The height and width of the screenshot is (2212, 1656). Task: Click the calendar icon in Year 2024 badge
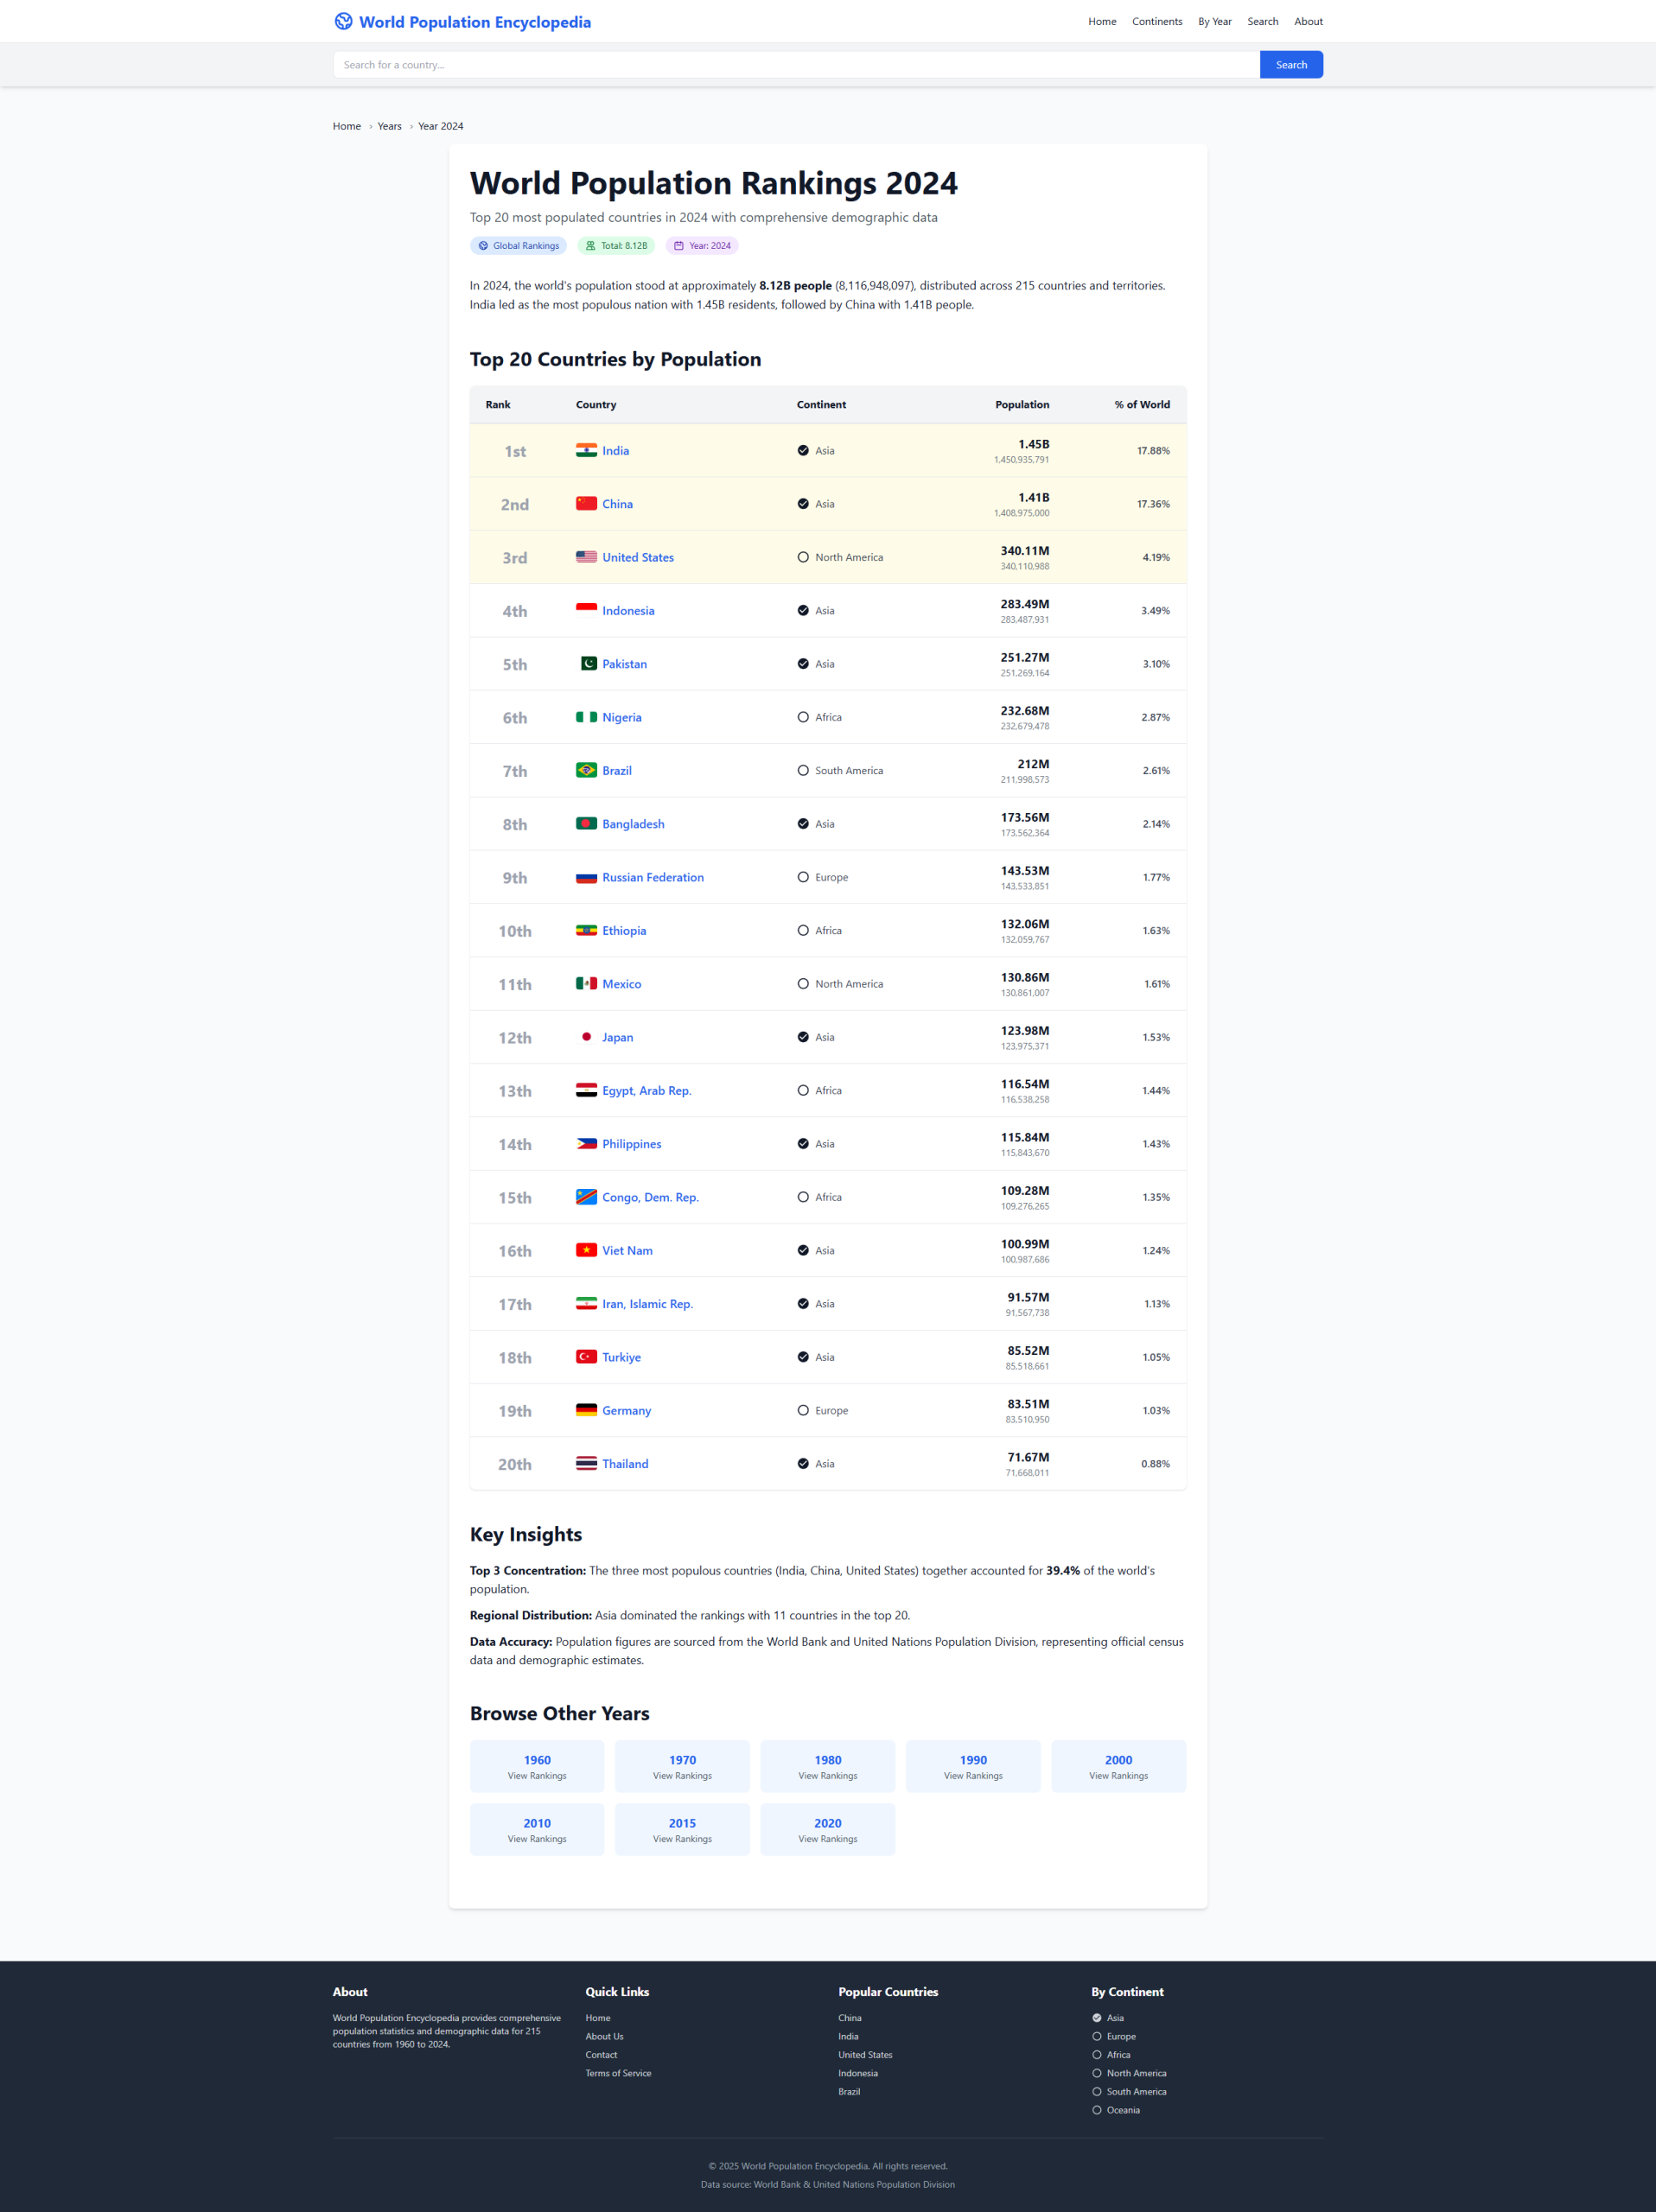pos(678,246)
